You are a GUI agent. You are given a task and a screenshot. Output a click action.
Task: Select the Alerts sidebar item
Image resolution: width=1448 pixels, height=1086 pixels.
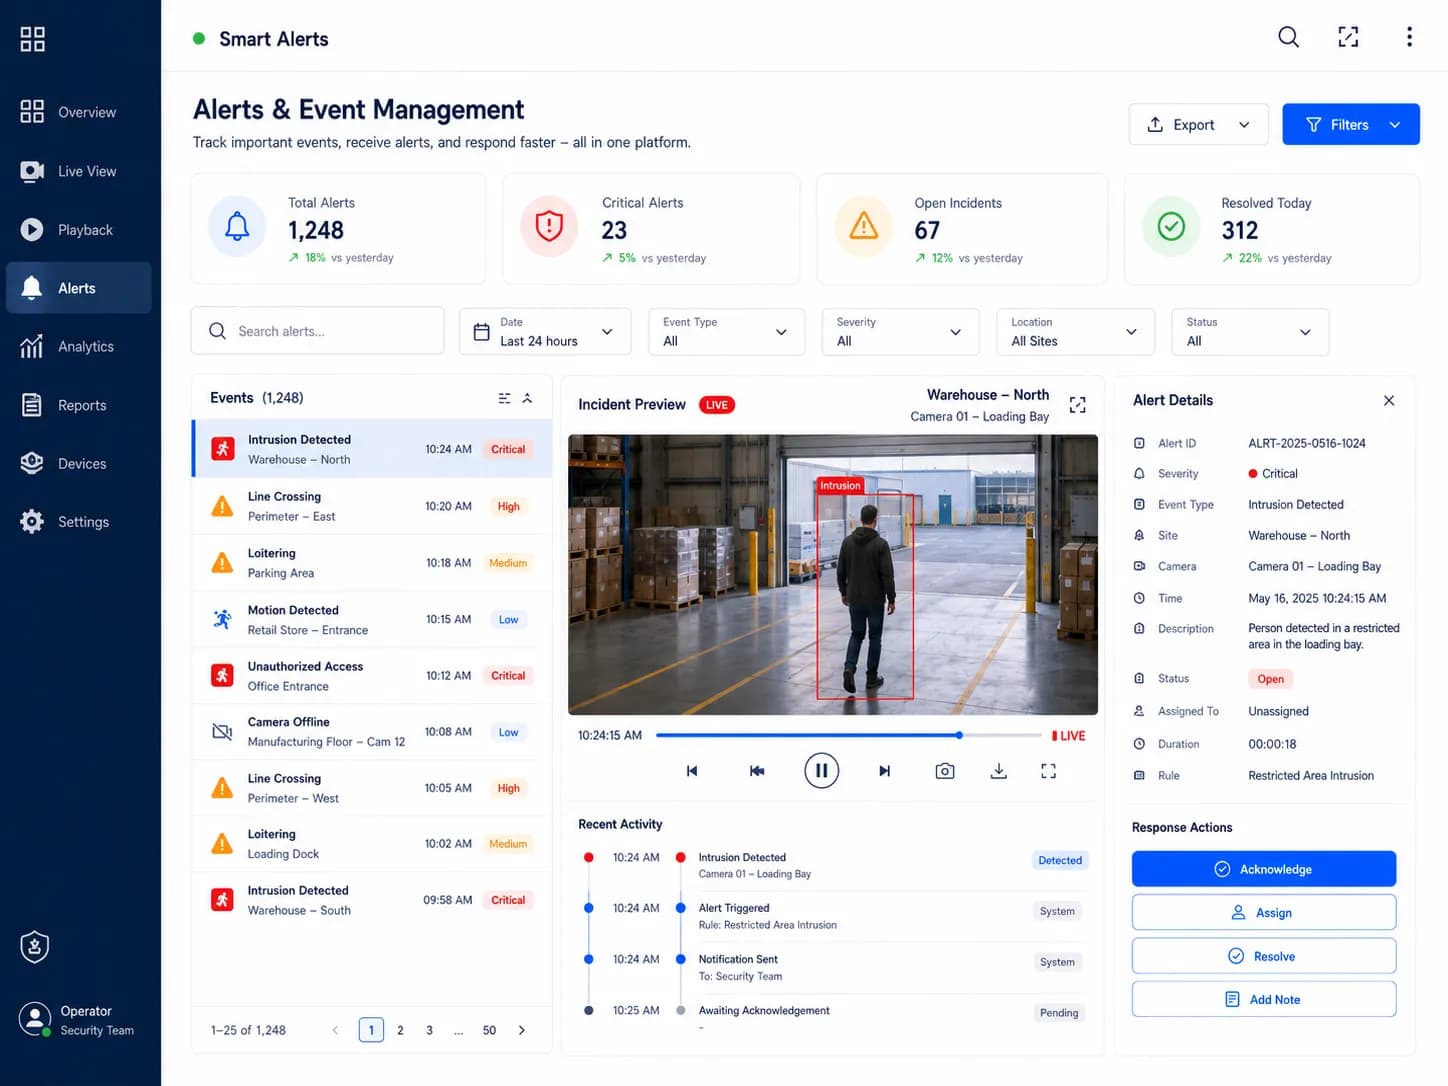pos(78,288)
